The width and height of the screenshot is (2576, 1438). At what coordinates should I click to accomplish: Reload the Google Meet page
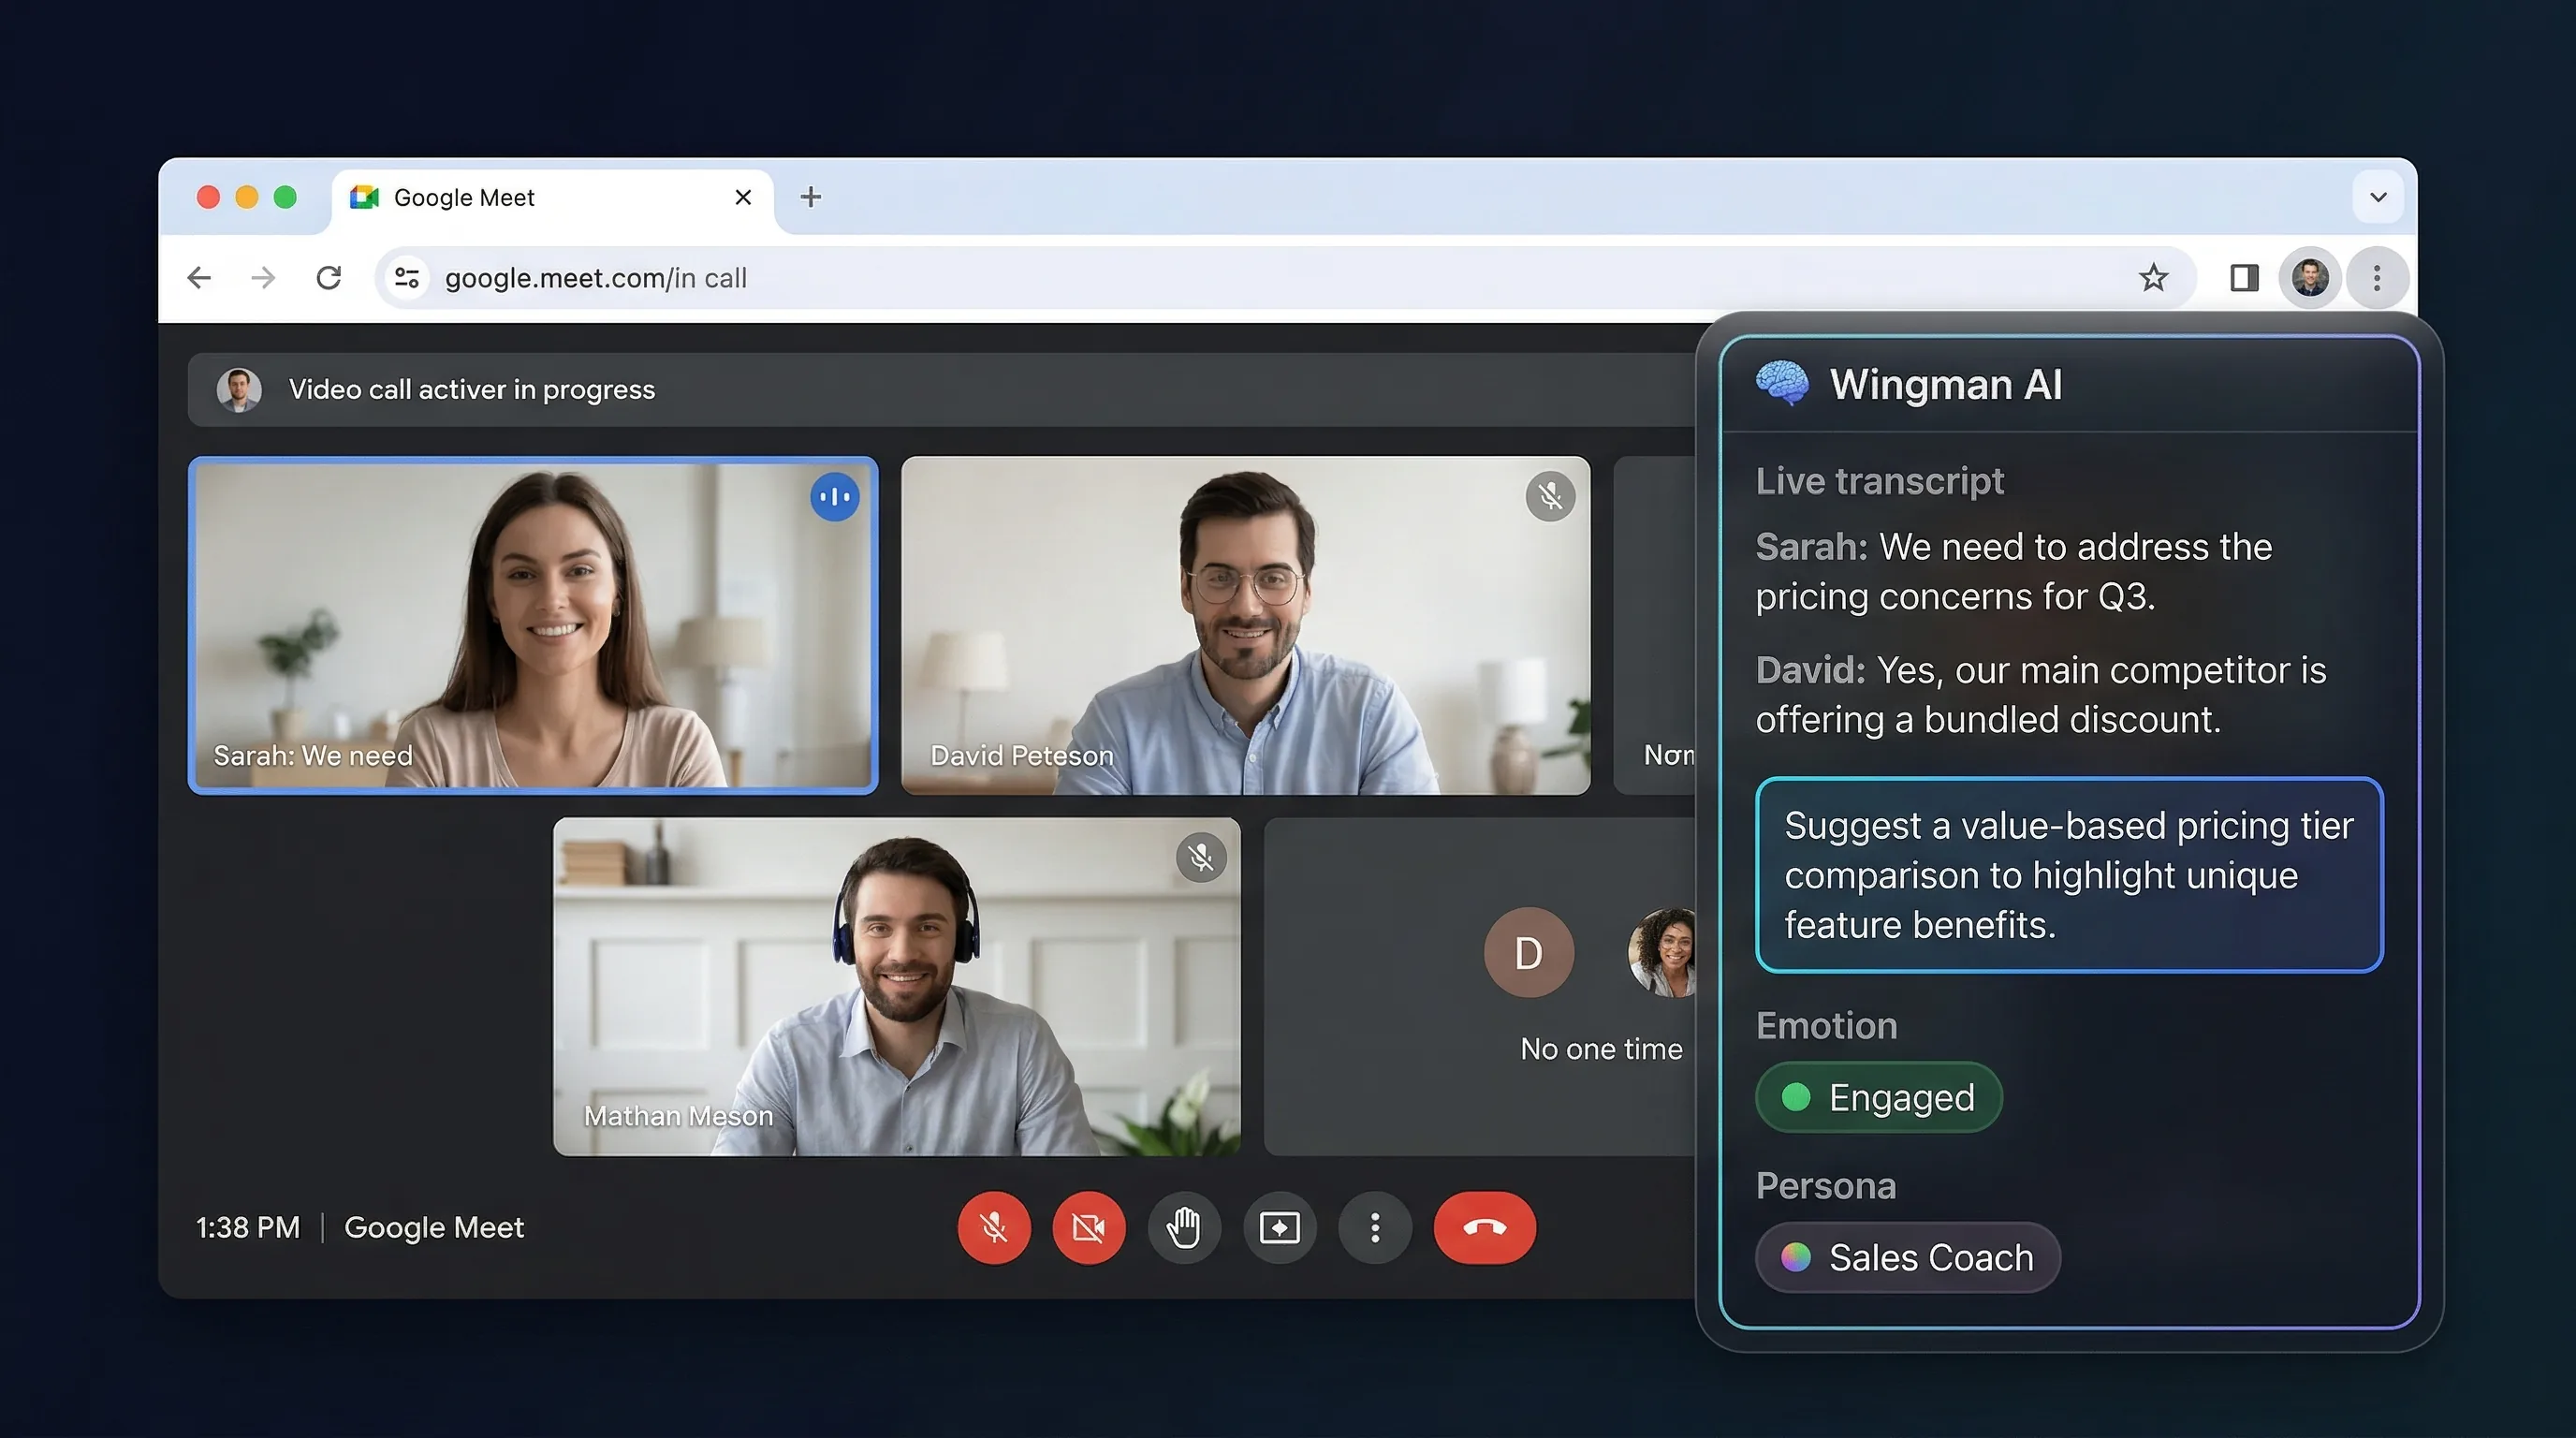click(x=329, y=277)
